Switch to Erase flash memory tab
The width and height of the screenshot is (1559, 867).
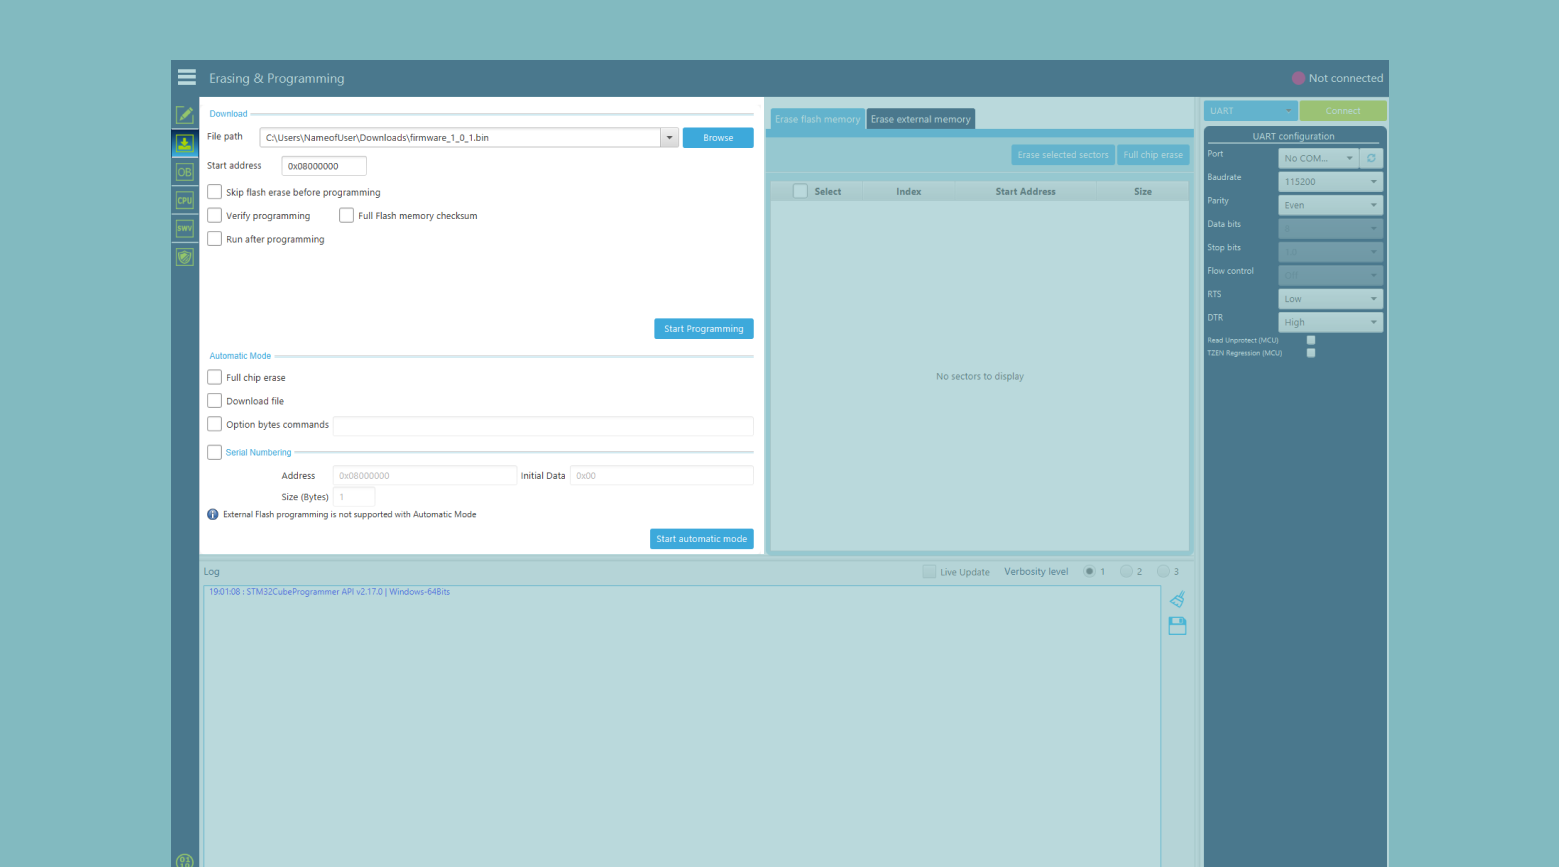(818, 119)
